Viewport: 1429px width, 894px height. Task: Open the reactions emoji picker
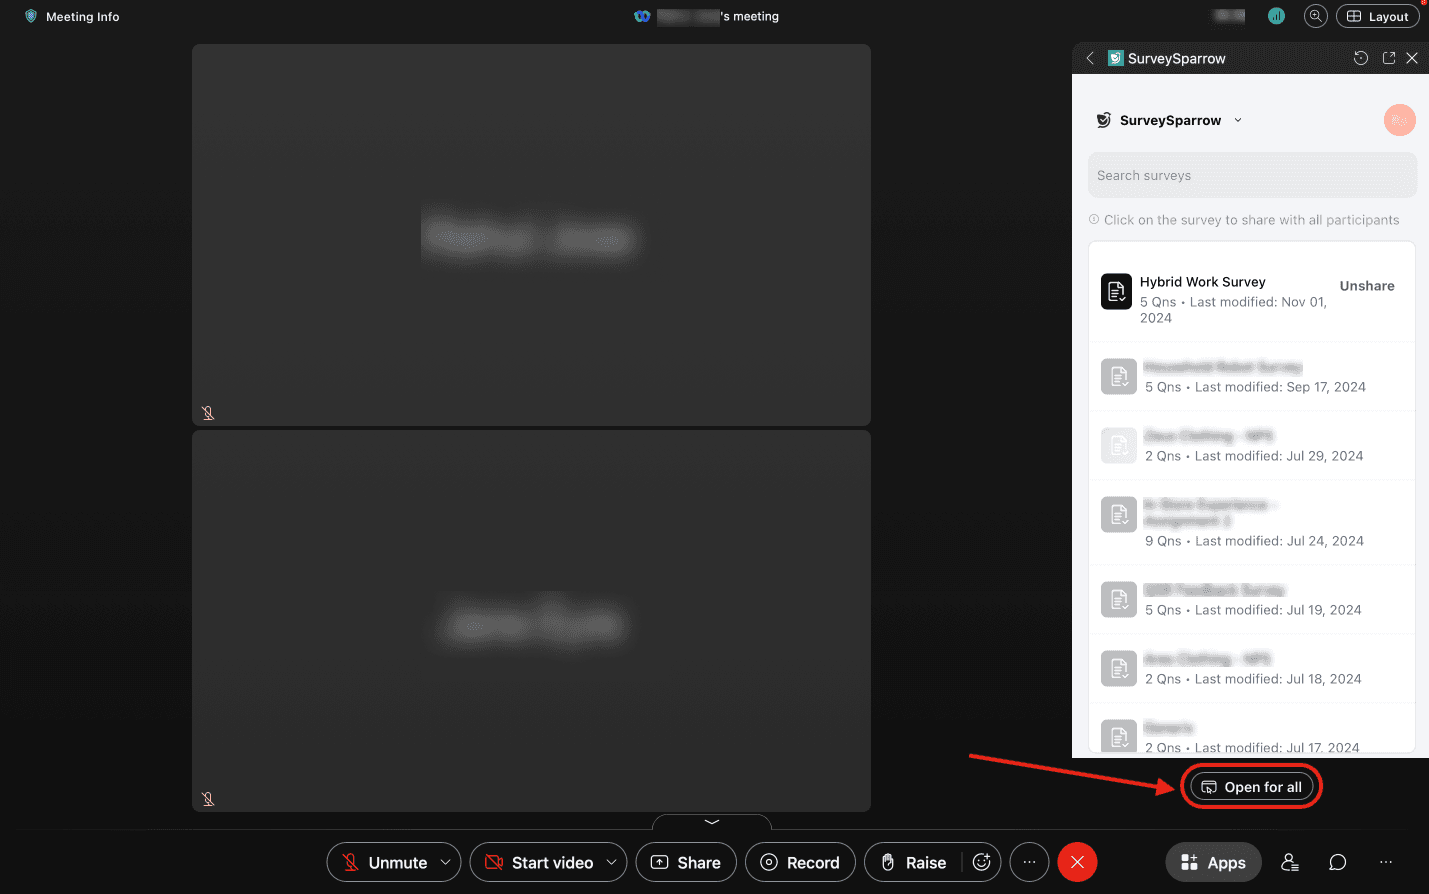point(981,862)
